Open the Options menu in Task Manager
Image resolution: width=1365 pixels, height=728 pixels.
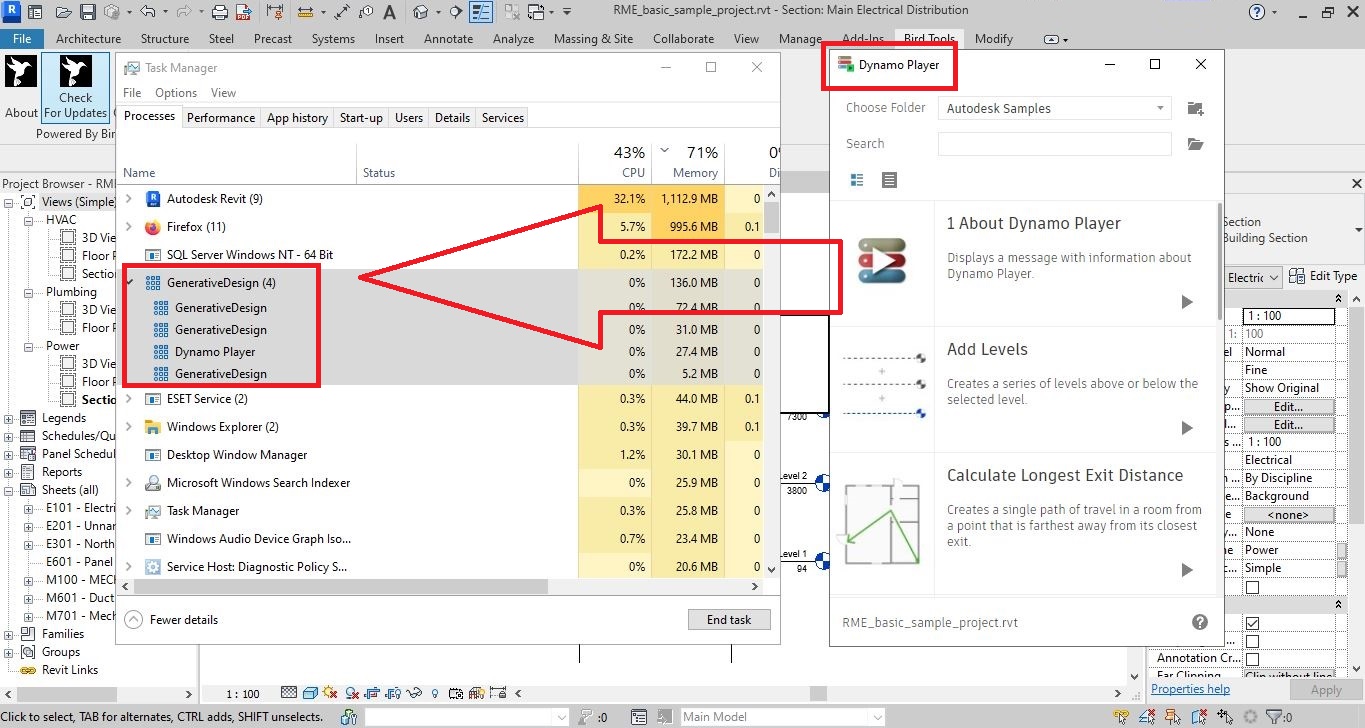point(176,92)
